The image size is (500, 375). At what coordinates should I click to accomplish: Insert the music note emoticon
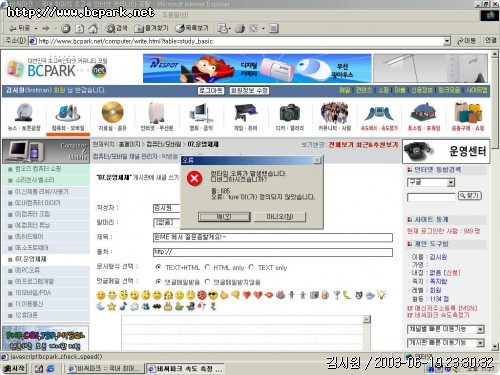tap(123, 306)
